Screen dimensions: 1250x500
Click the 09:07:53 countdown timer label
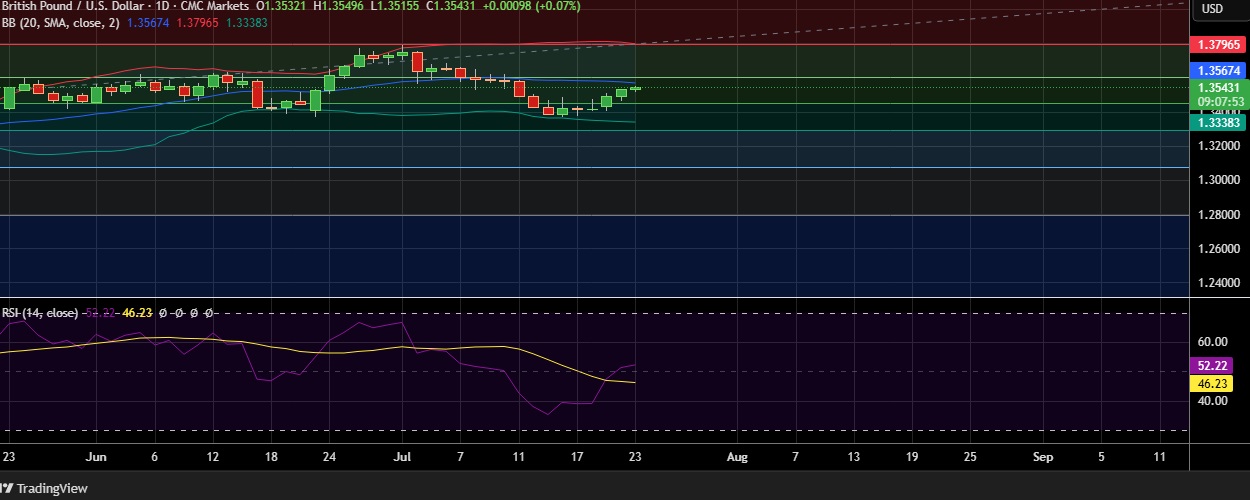1220,101
